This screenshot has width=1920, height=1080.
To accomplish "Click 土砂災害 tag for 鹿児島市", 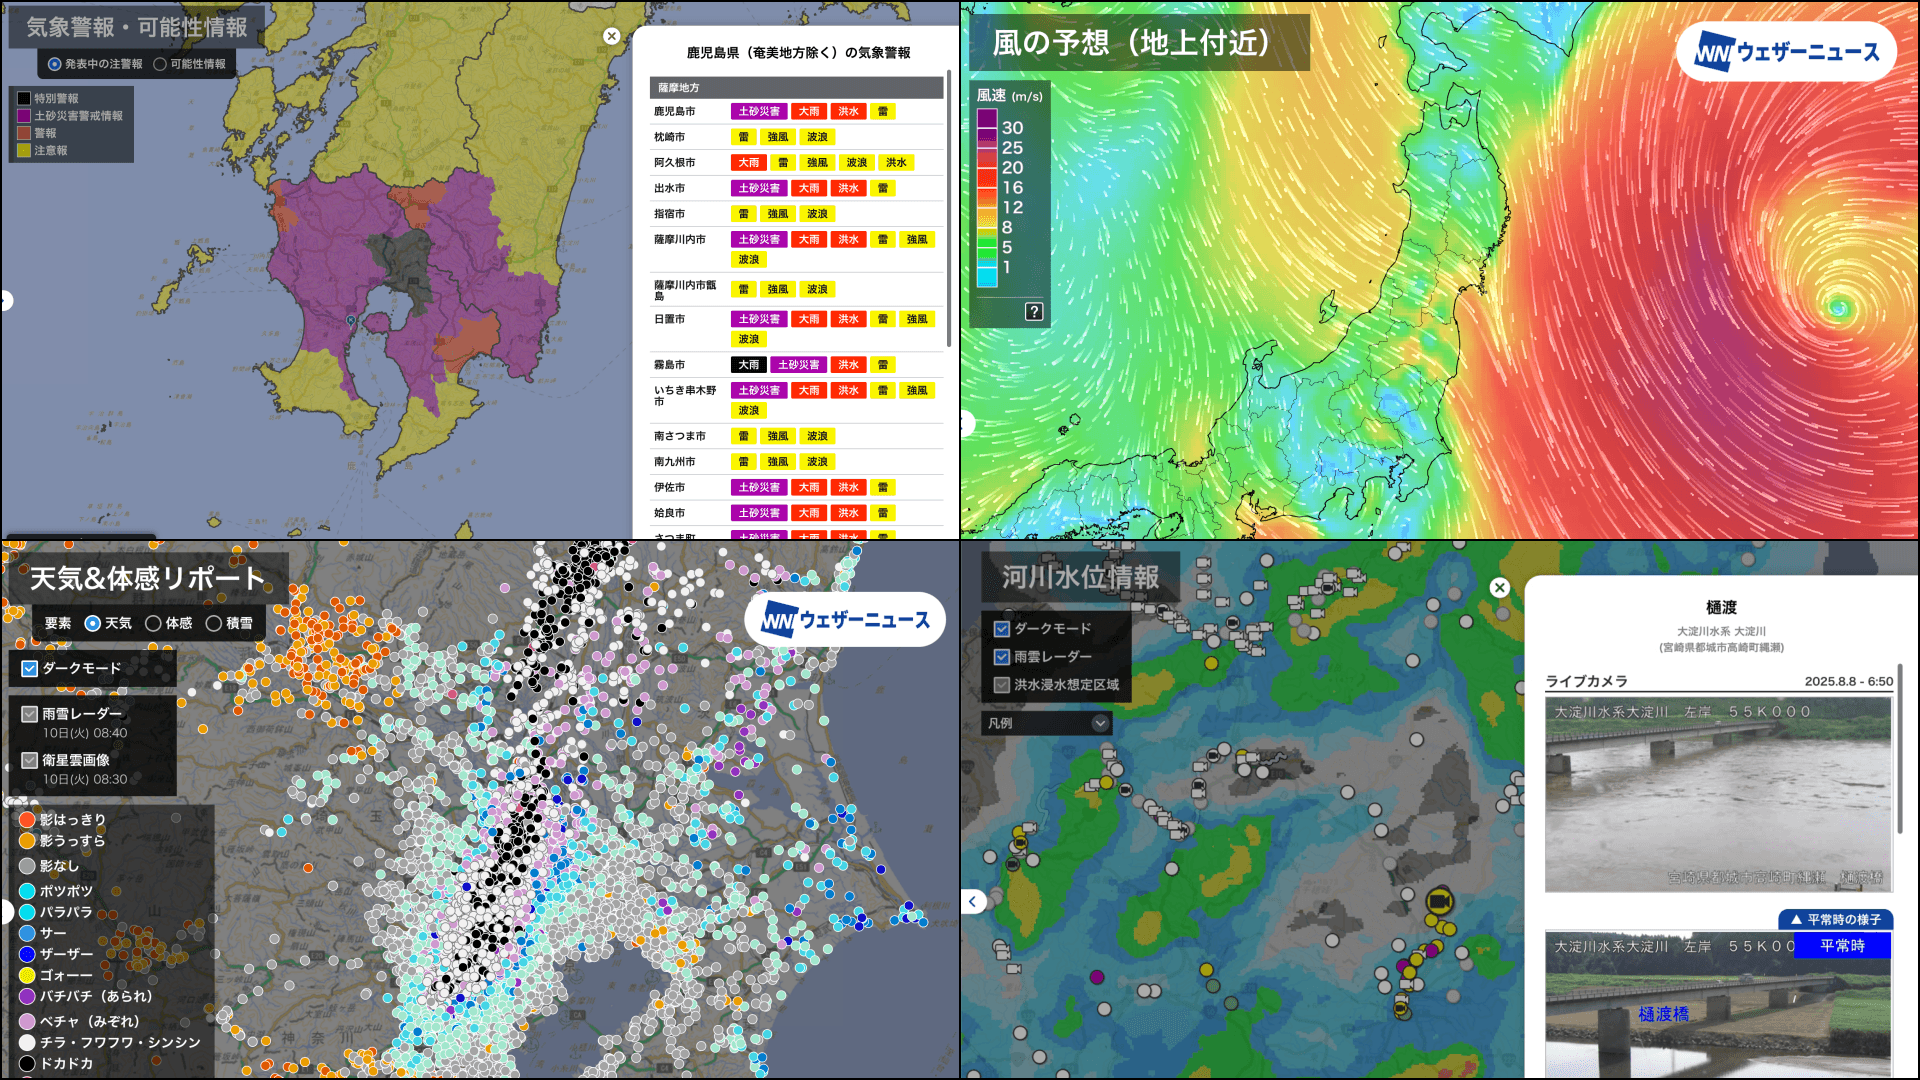I will tap(759, 112).
